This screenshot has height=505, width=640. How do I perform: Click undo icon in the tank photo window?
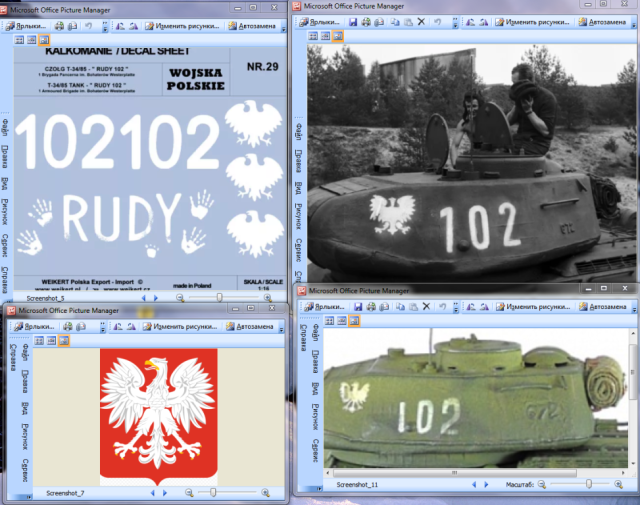tap(438, 22)
